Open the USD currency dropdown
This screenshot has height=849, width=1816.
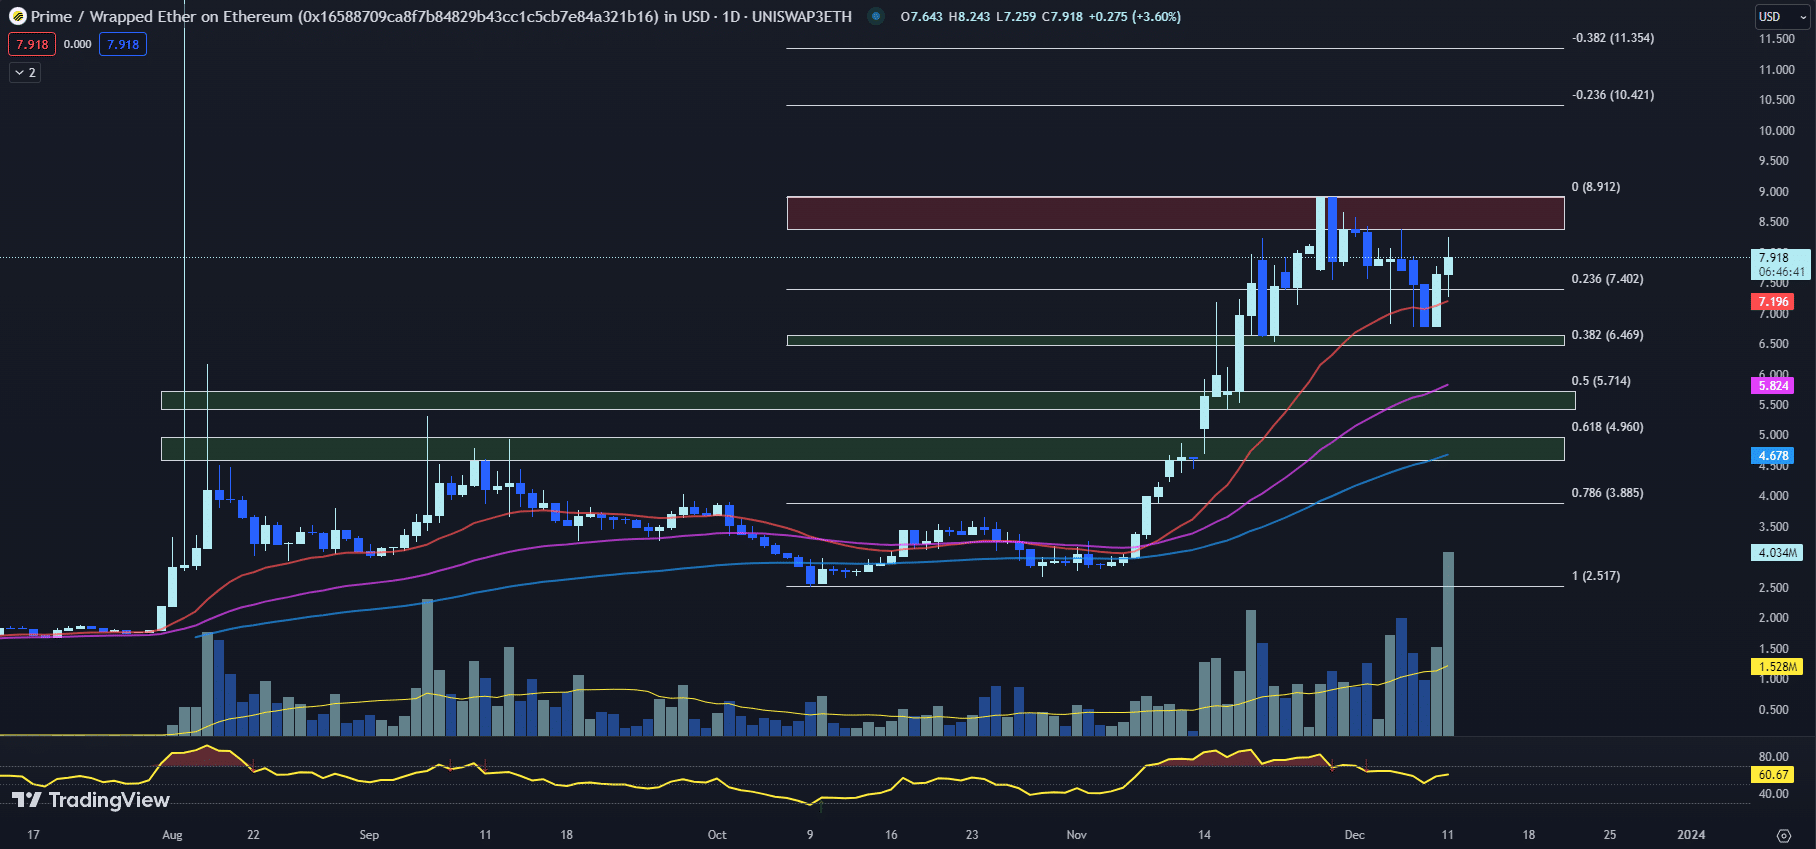coord(1781,16)
